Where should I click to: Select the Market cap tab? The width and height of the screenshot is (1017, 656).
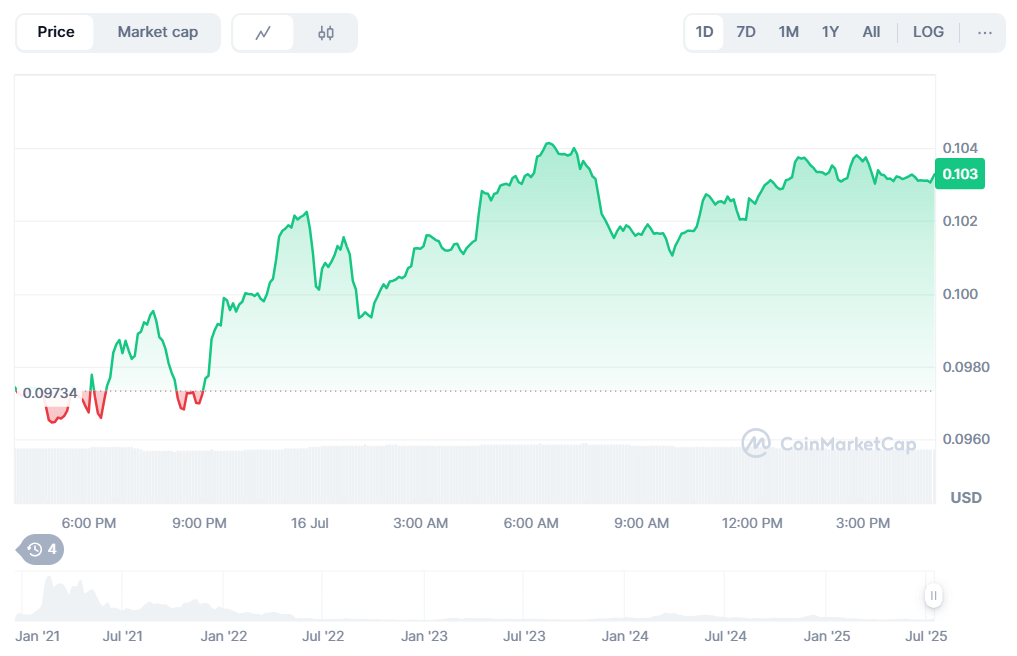[x=157, y=32]
